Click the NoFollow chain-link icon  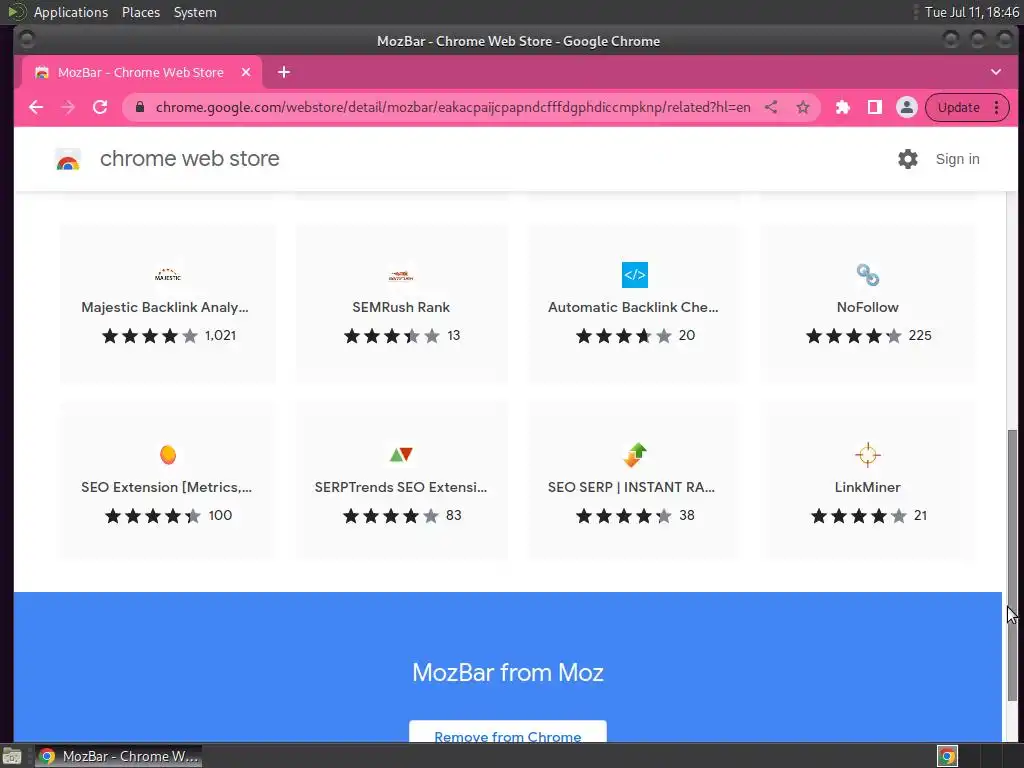868,275
